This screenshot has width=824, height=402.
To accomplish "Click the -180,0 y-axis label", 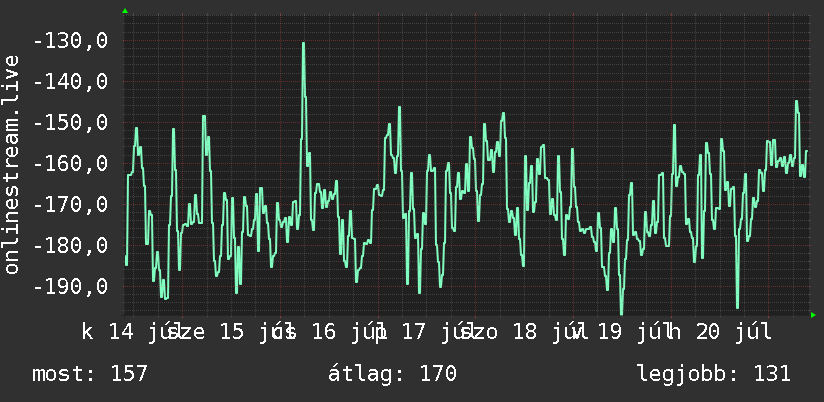I will click(70, 245).
